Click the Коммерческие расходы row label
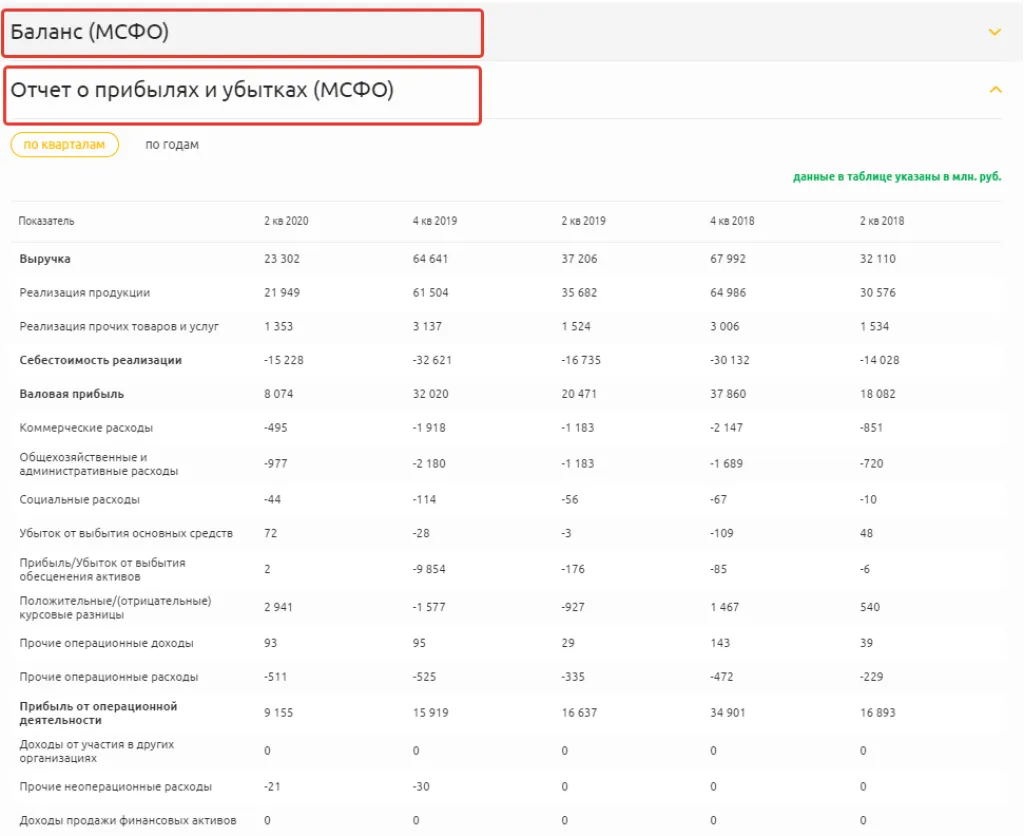The image size is (1024, 836). (x=86, y=428)
